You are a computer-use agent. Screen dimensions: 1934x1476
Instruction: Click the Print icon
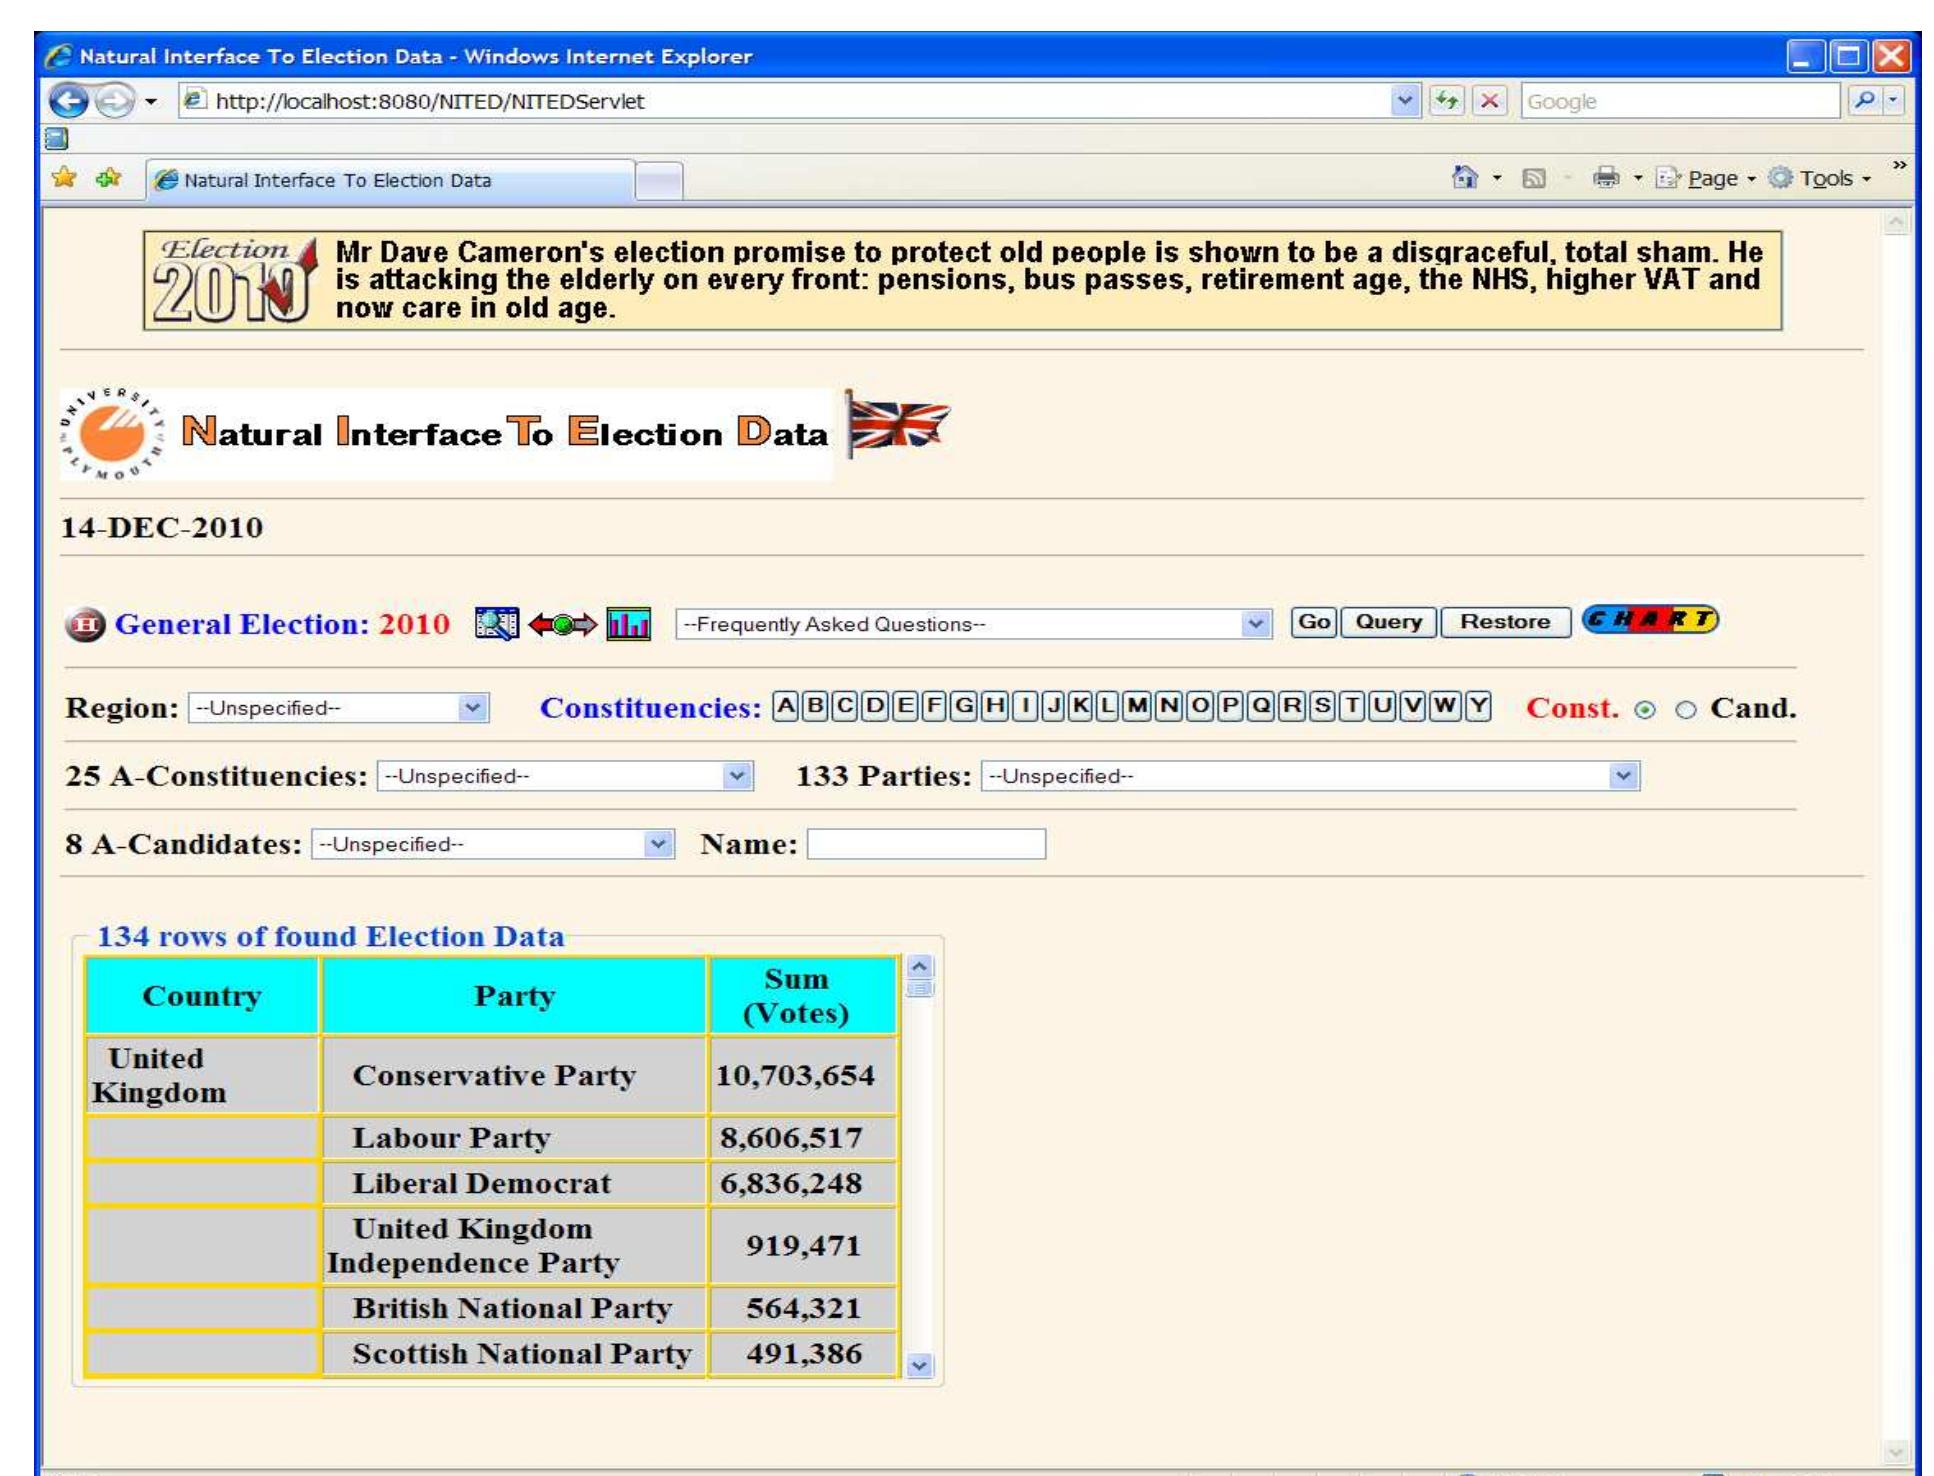tap(1606, 178)
